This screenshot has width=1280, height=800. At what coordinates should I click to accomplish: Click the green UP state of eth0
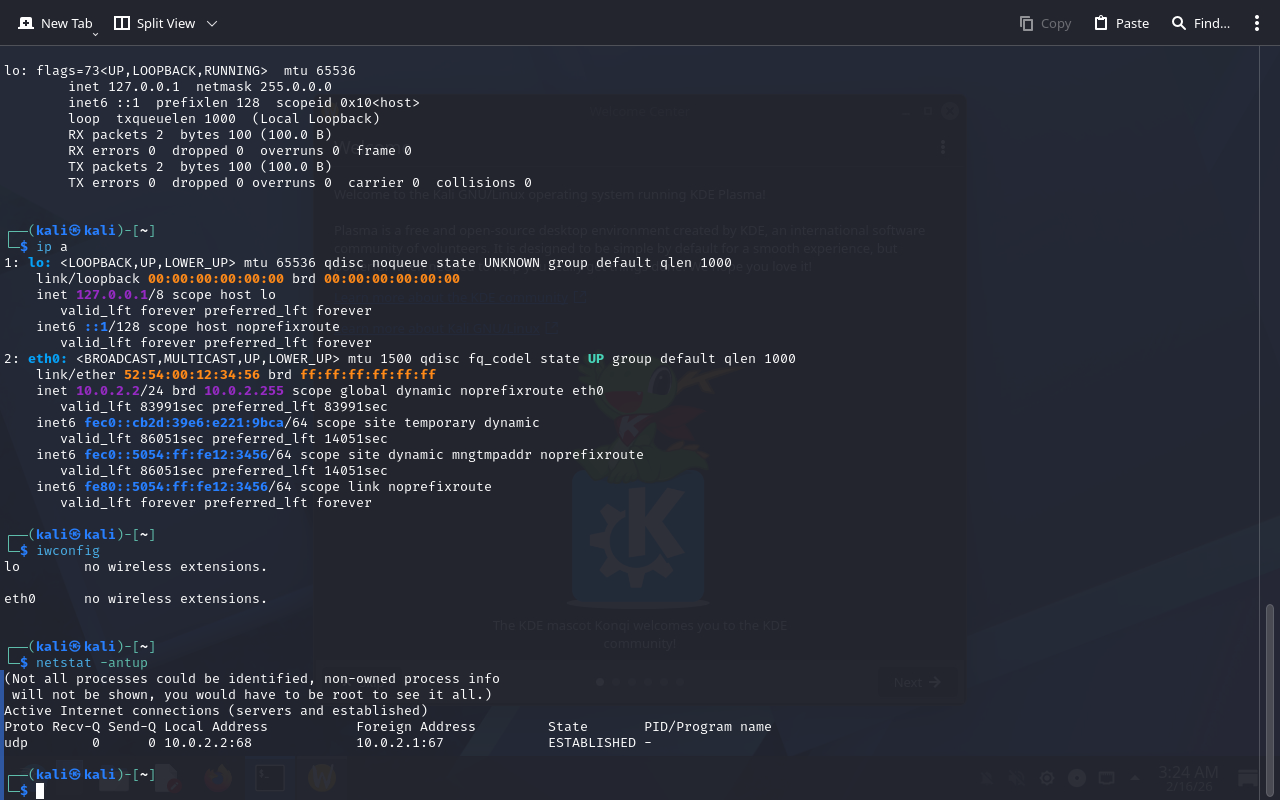pyautogui.click(x=596, y=358)
